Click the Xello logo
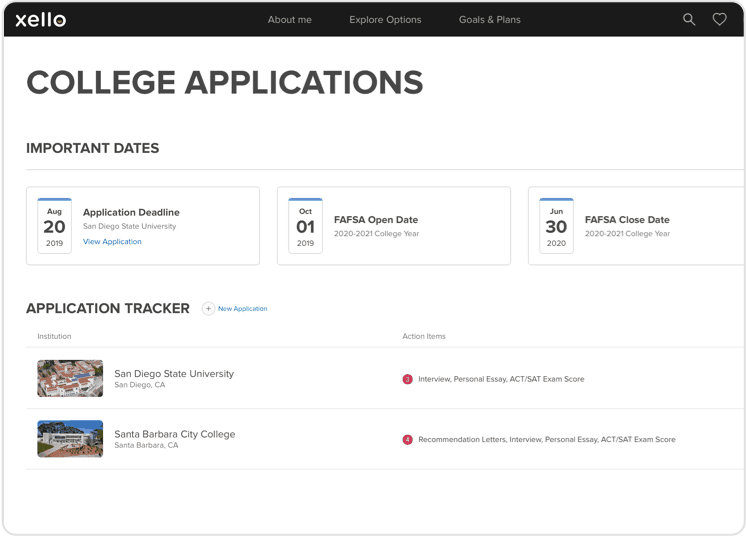 tap(41, 20)
